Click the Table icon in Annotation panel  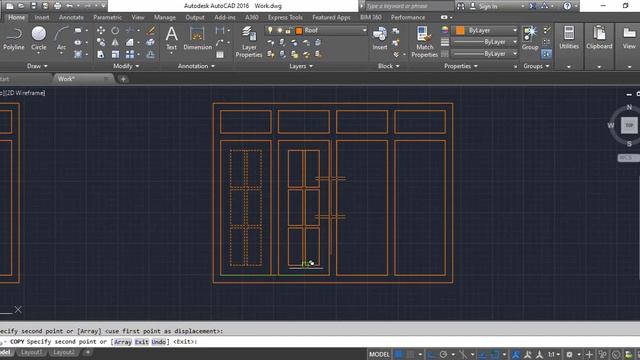coord(220,54)
